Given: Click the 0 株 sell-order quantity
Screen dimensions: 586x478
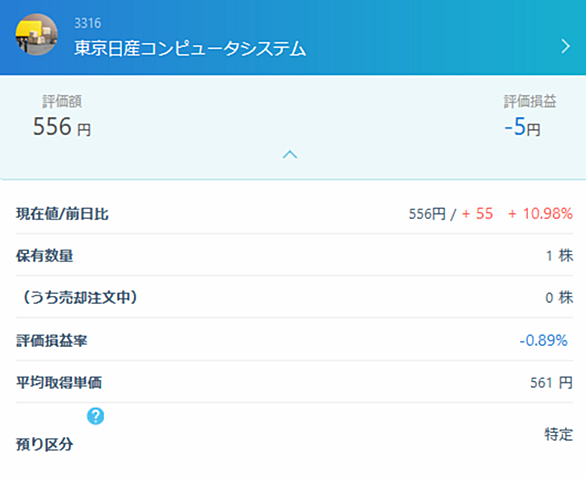Looking at the screenshot, I should click(x=559, y=297).
